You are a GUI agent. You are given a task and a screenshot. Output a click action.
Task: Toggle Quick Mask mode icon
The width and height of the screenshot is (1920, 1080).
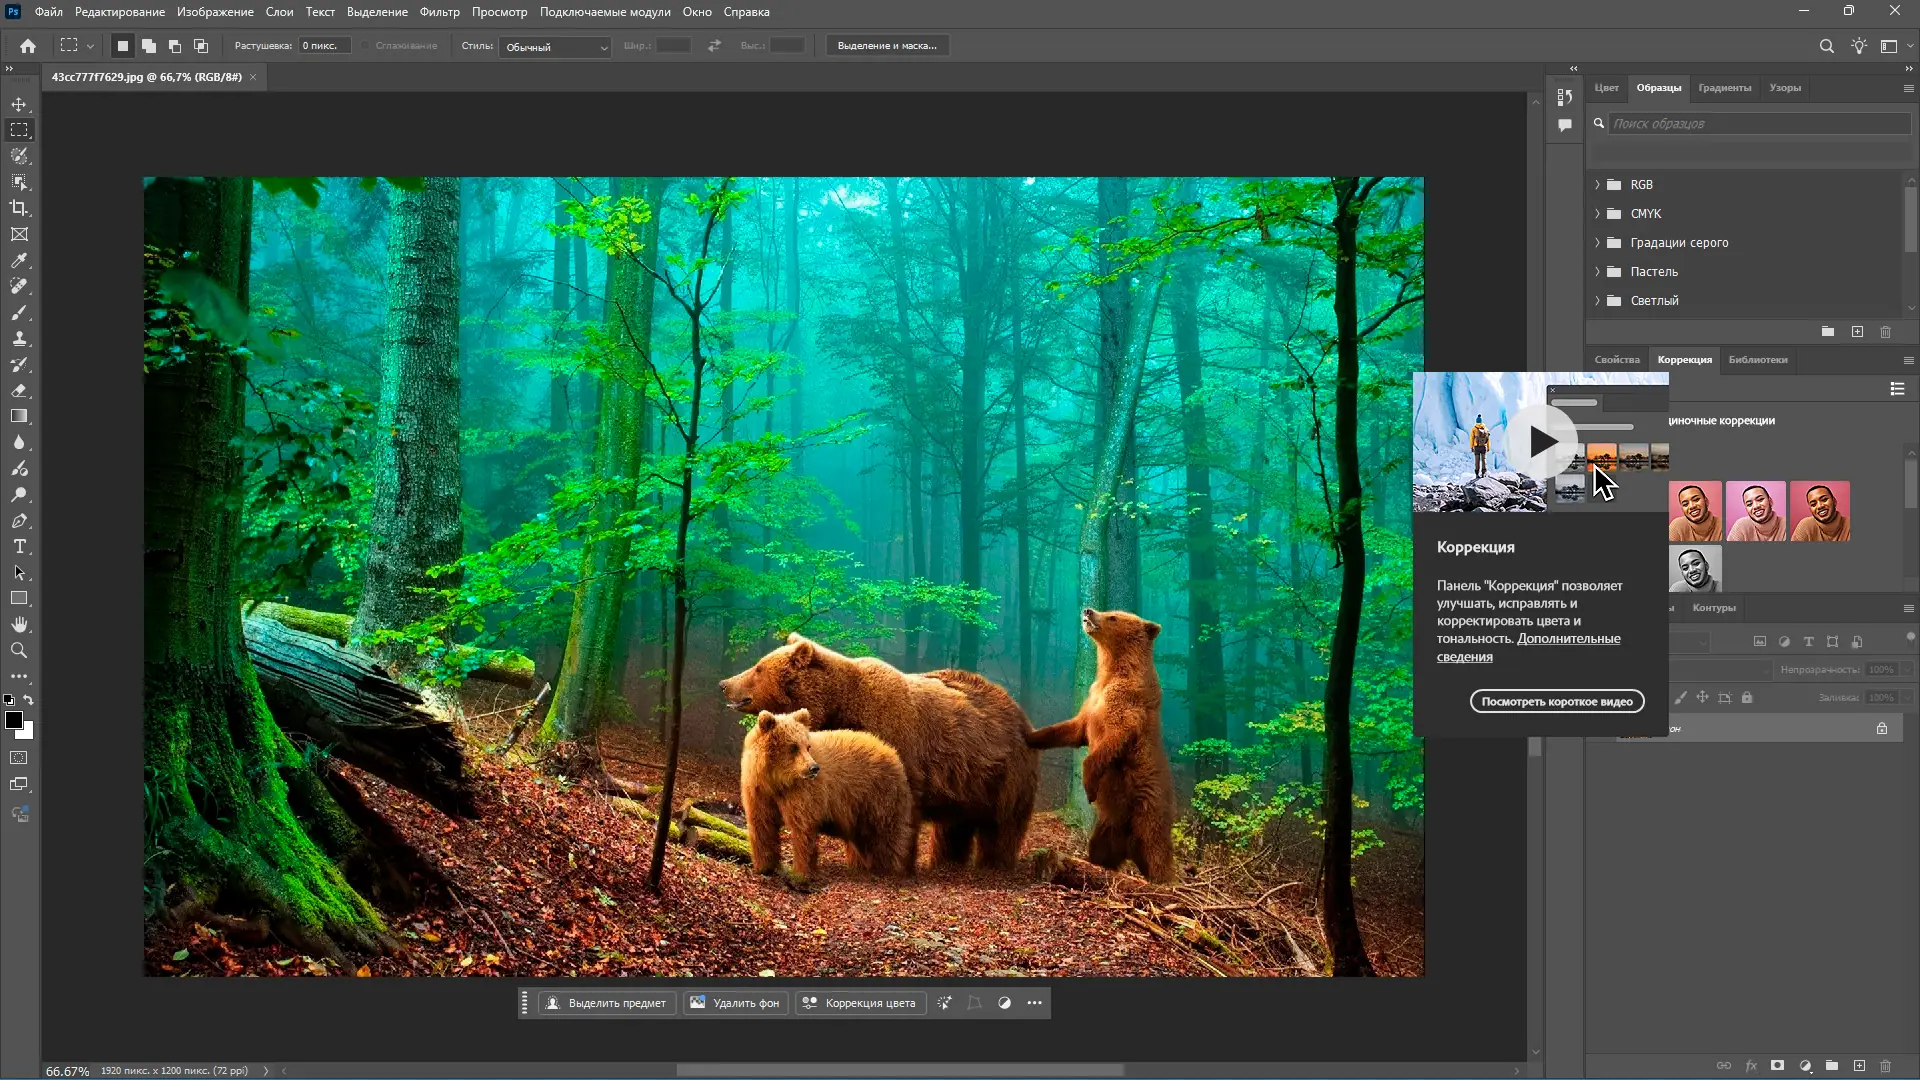click(x=19, y=758)
